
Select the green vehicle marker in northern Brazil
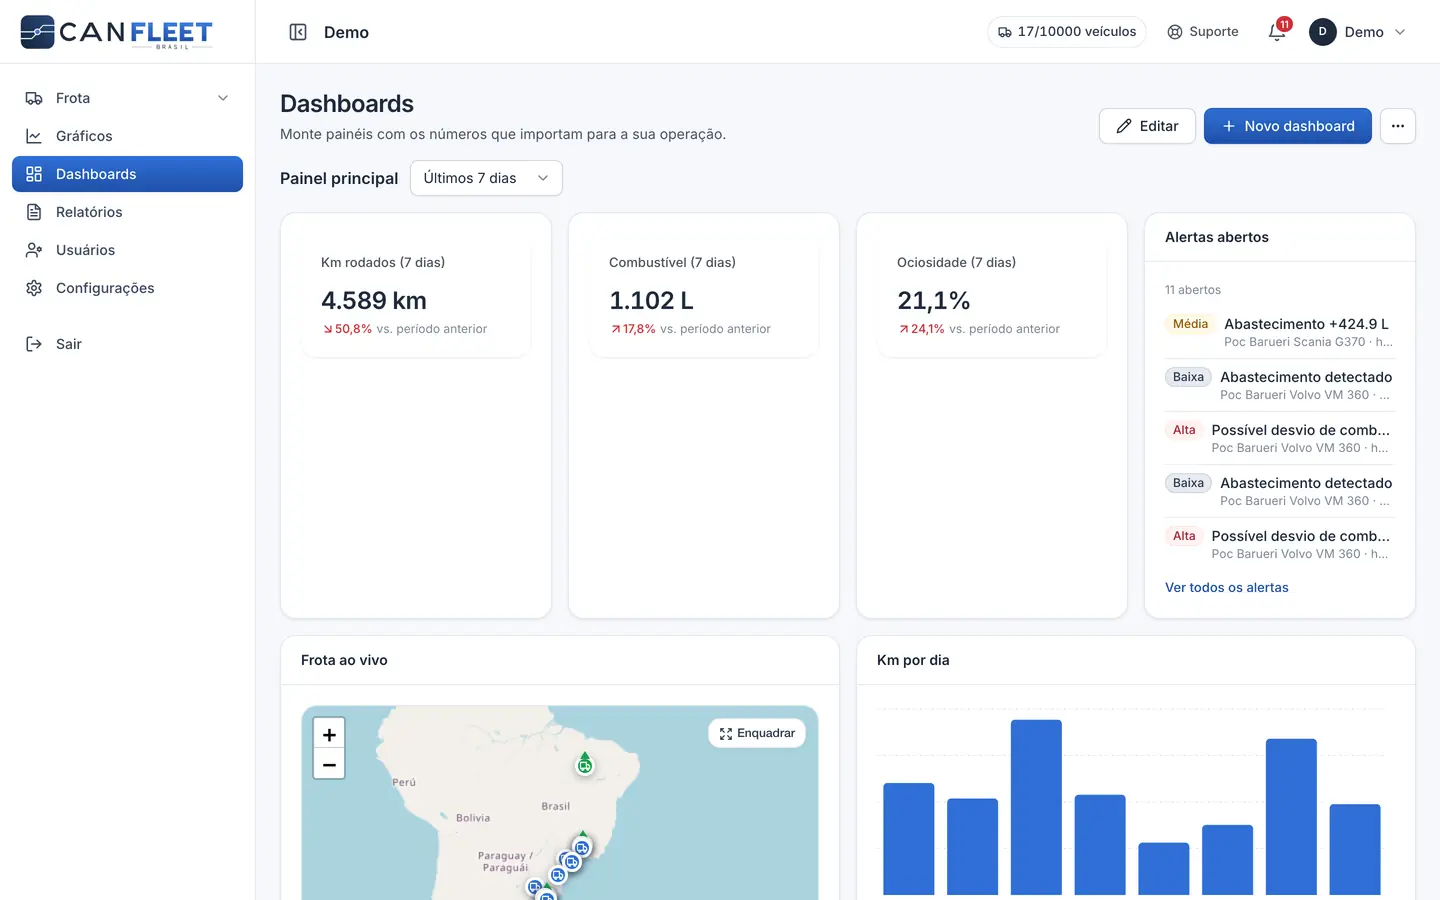585,764
